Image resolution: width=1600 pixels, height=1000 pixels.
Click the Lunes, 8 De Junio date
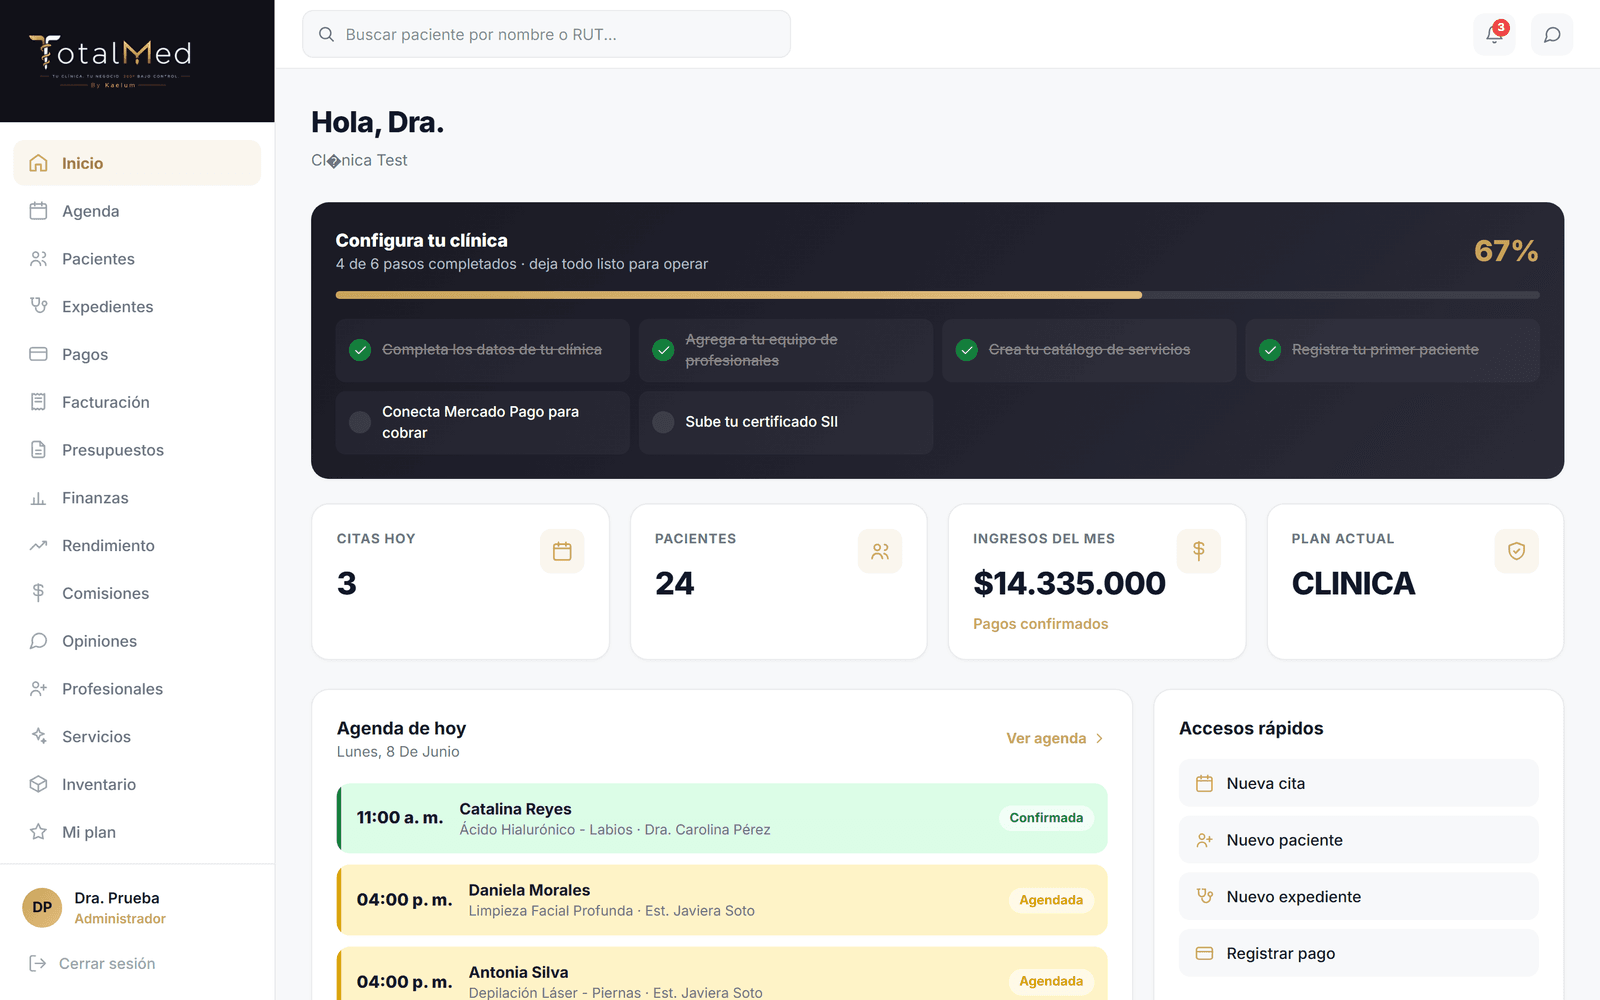click(398, 752)
